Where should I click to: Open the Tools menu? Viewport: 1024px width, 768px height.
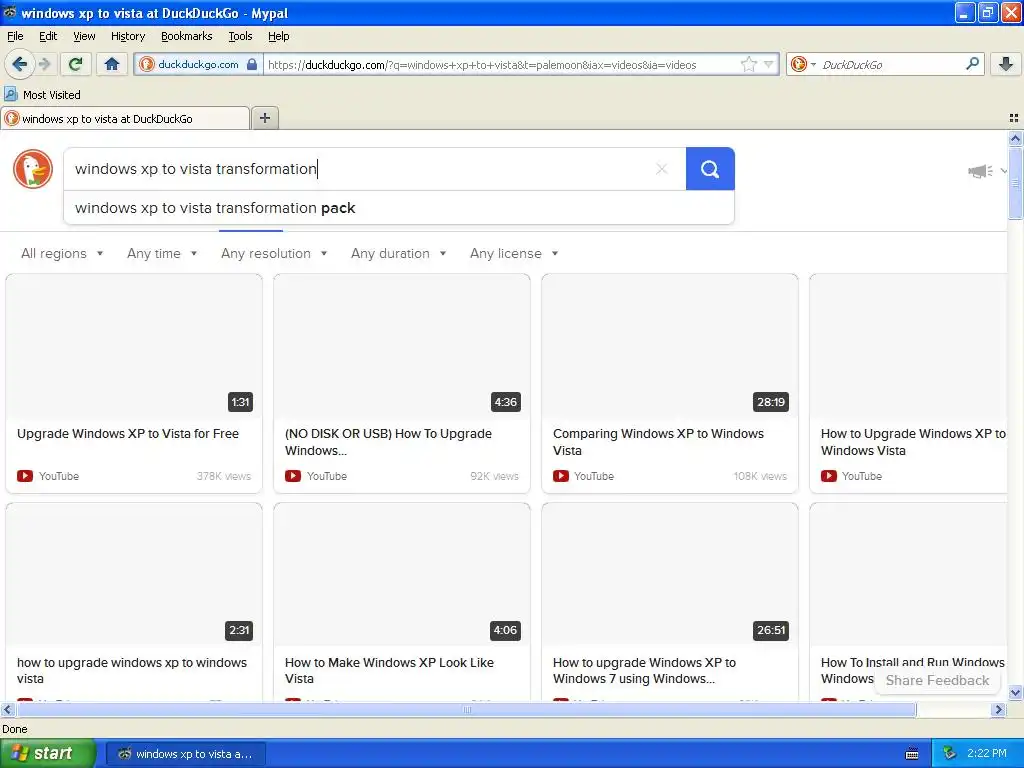(x=240, y=36)
